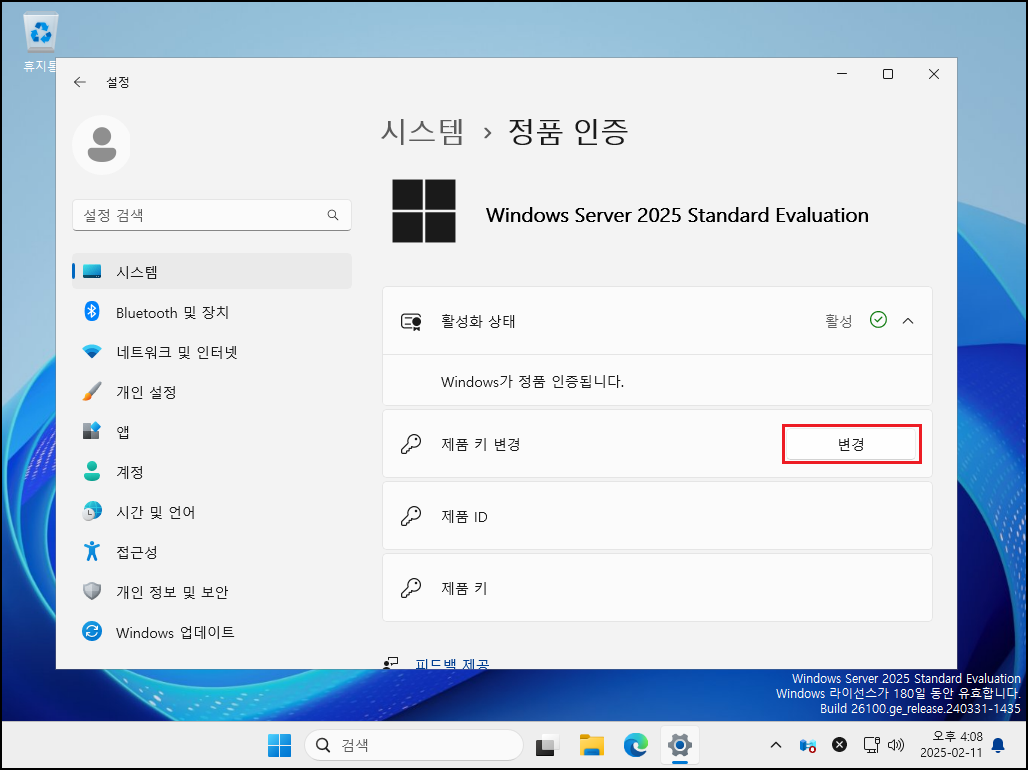Viewport: 1028px width, 770px height.
Task: Click the 제품 키 row text
Action: coord(464,588)
